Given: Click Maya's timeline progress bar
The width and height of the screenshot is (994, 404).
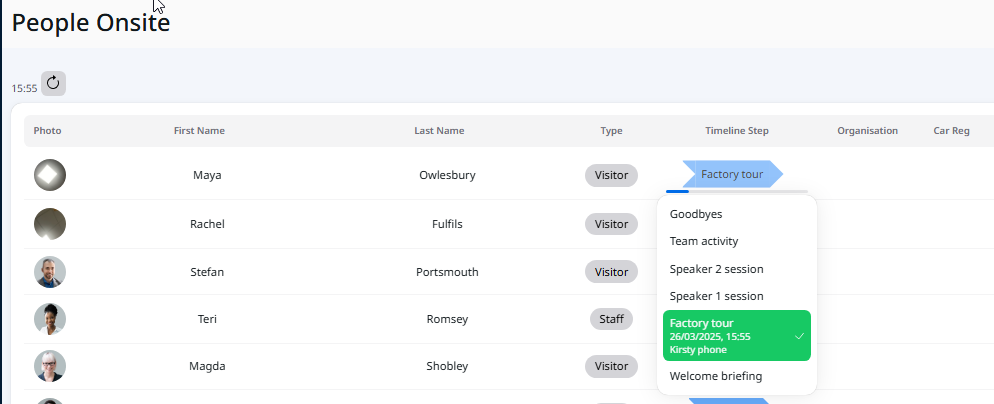Looking at the screenshot, I should [737, 191].
